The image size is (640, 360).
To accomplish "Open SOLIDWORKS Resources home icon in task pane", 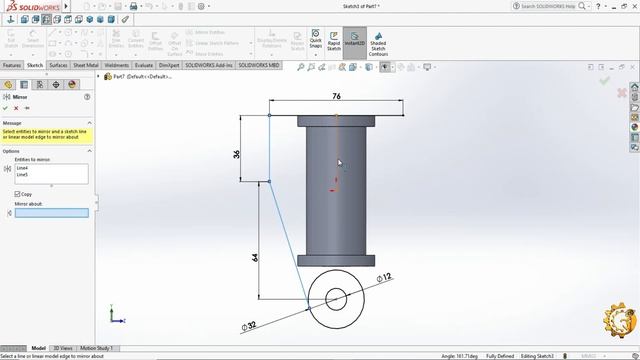I will 634,87.
